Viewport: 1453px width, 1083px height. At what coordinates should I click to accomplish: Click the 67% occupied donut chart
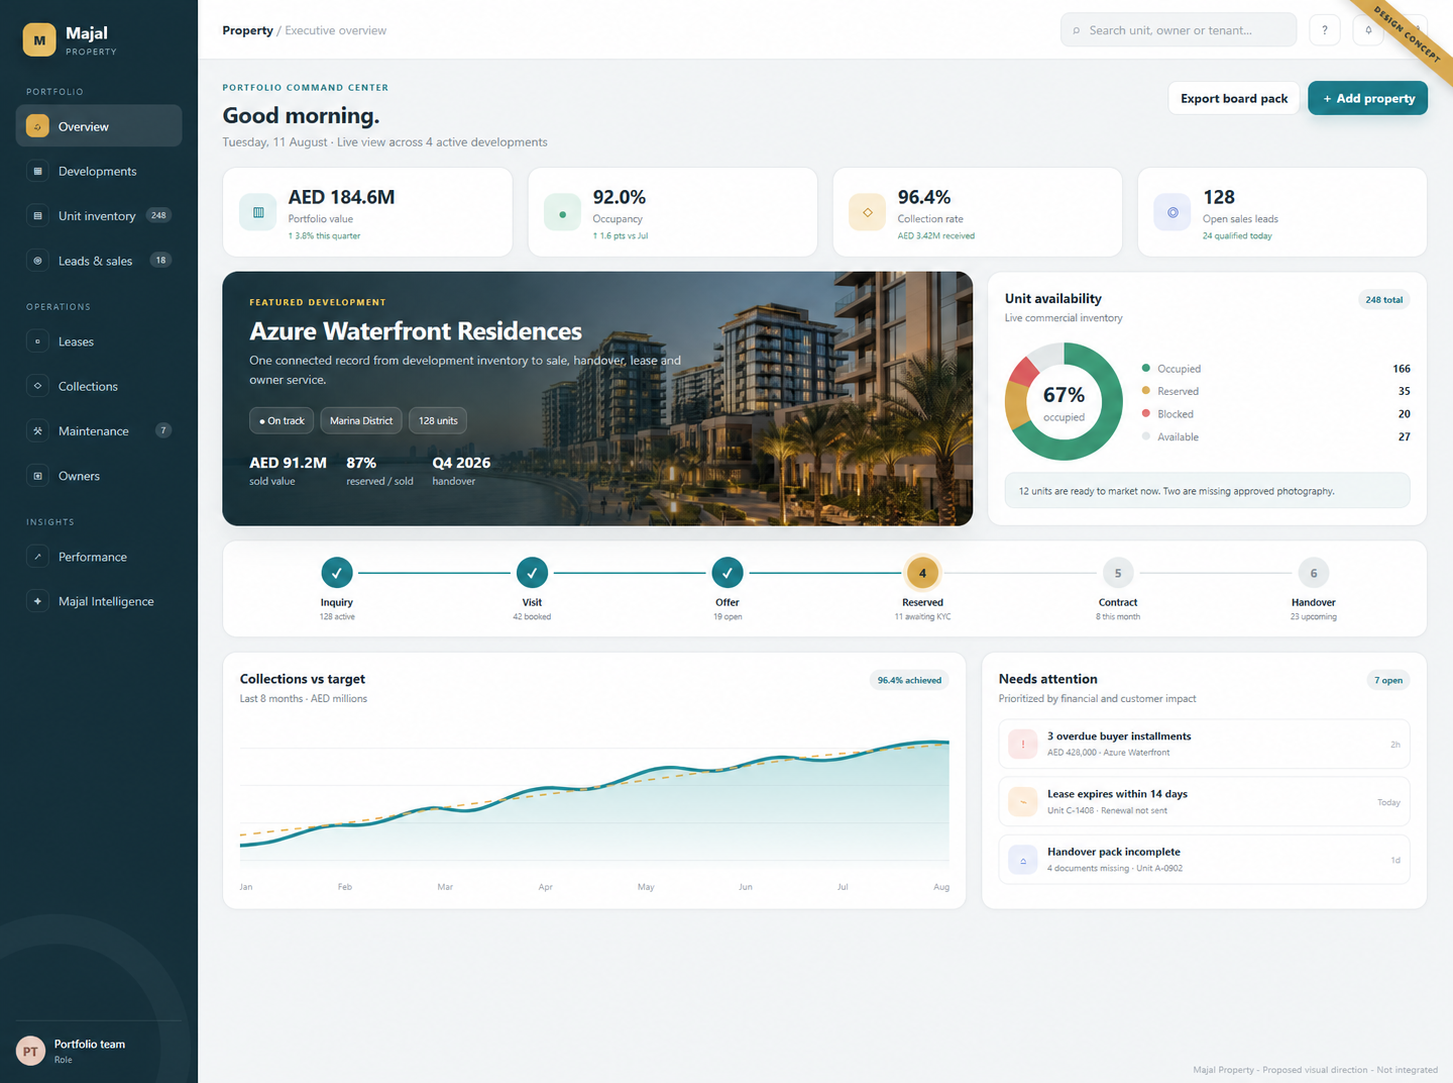[x=1064, y=402]
